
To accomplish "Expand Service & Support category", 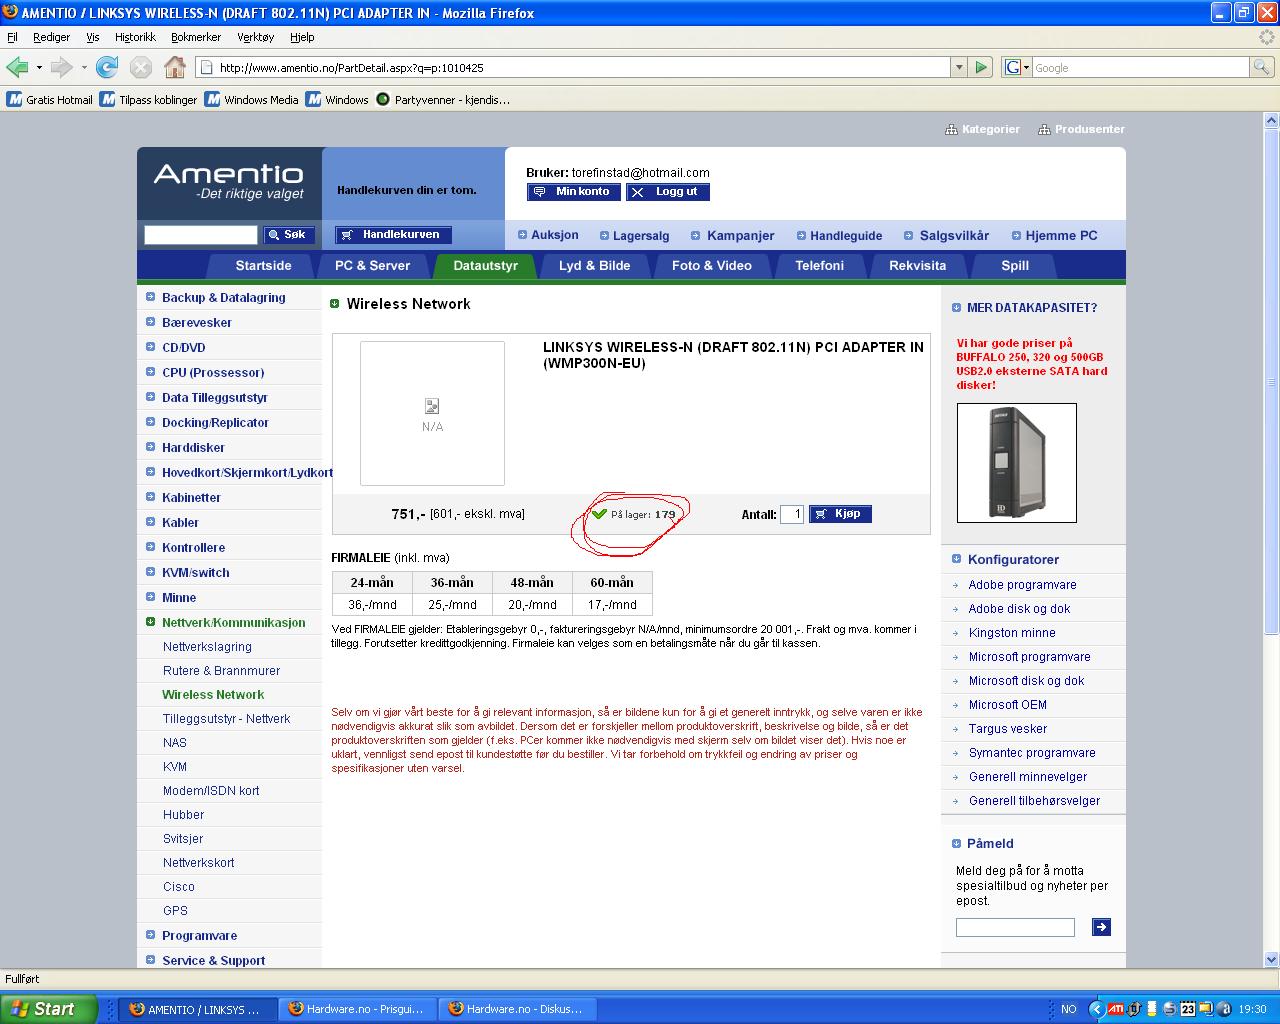I will click(151, 960).
